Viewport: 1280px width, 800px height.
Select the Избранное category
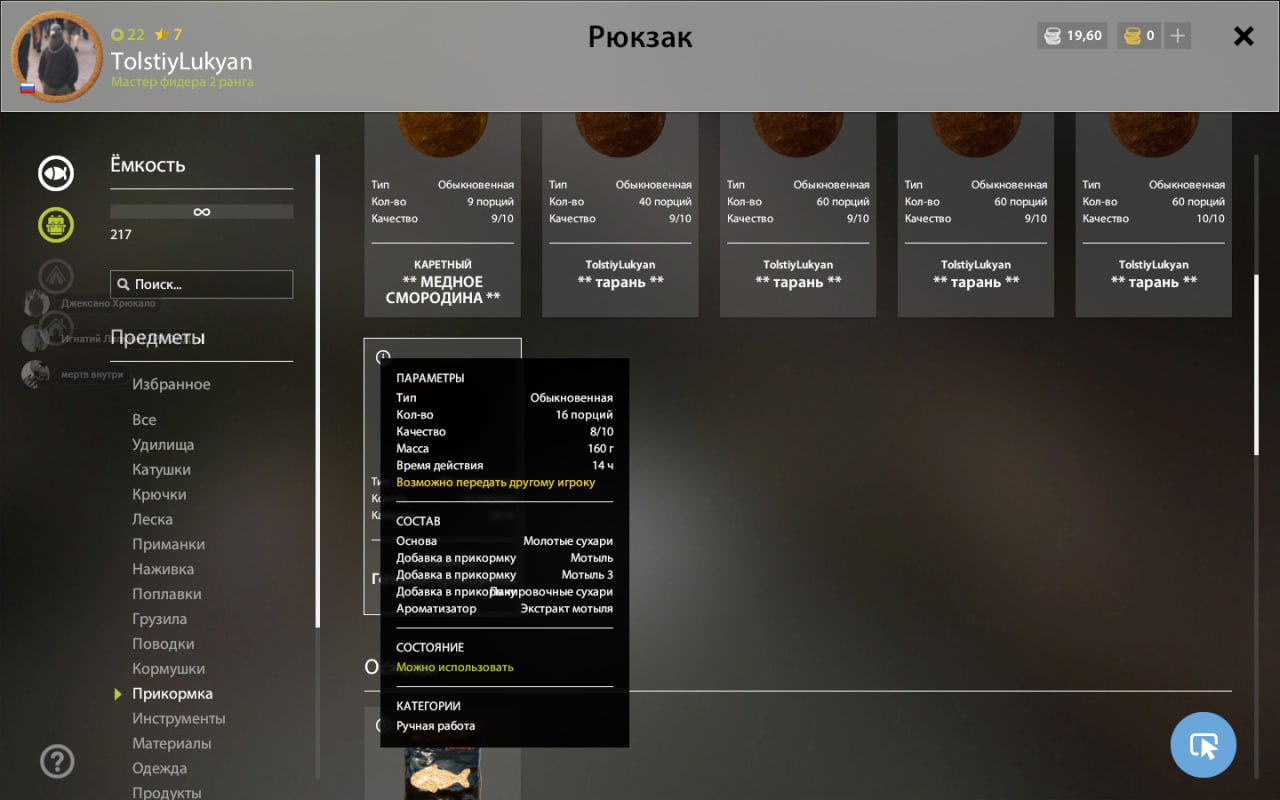[171, 384]
